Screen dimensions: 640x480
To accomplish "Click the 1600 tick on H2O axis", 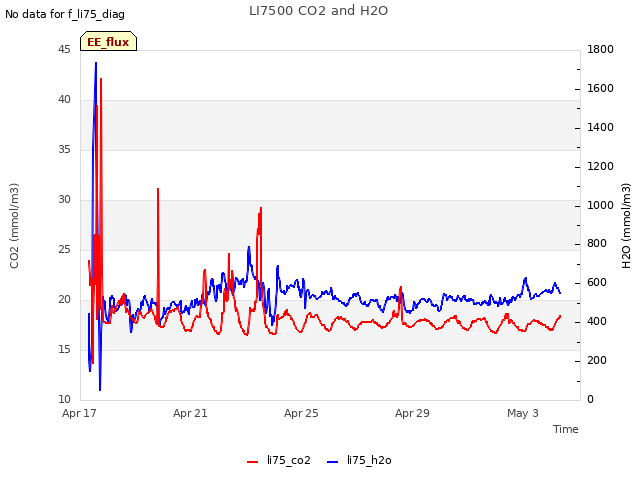I will 600,89.
